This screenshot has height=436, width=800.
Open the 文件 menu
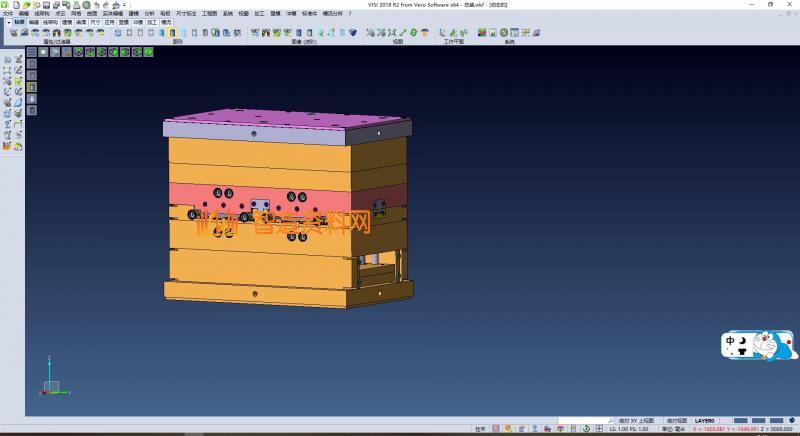(x=8, y=14)
